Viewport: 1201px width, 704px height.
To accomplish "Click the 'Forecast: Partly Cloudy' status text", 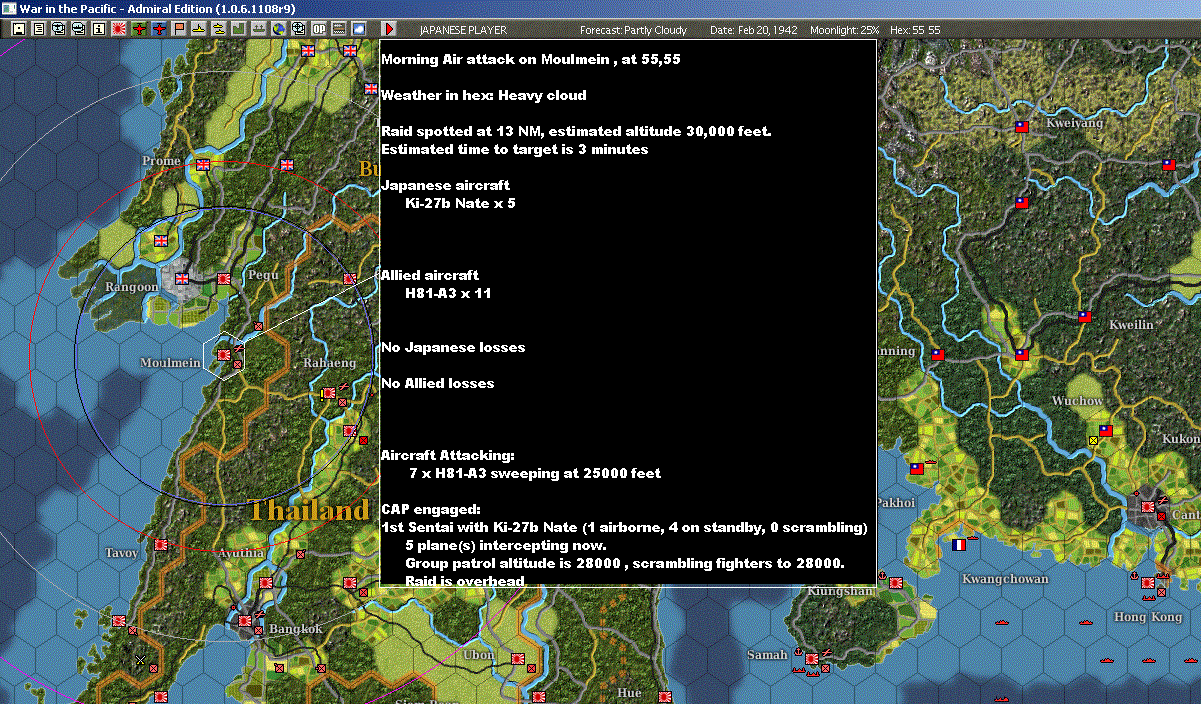I will pos(632,30).
